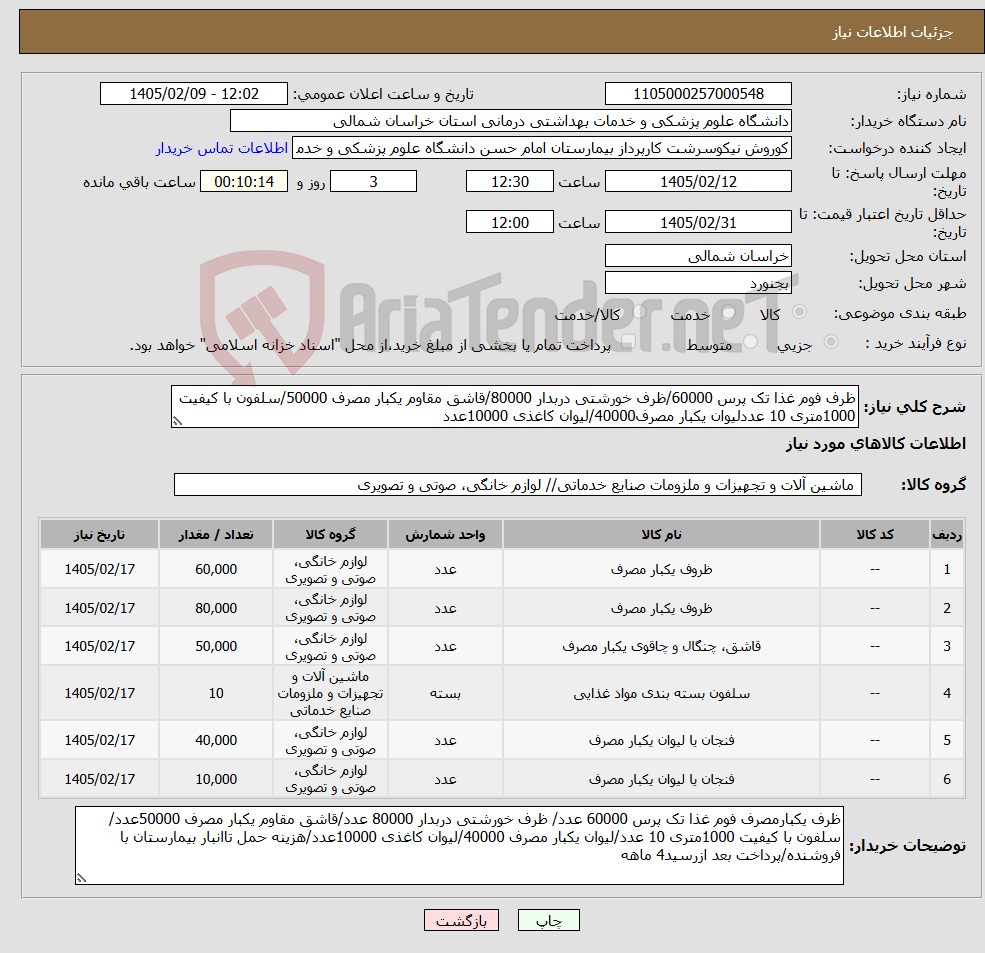985x953 pixels.
Task: Click the چاپ (print) button
Action: tap(548, 920)
